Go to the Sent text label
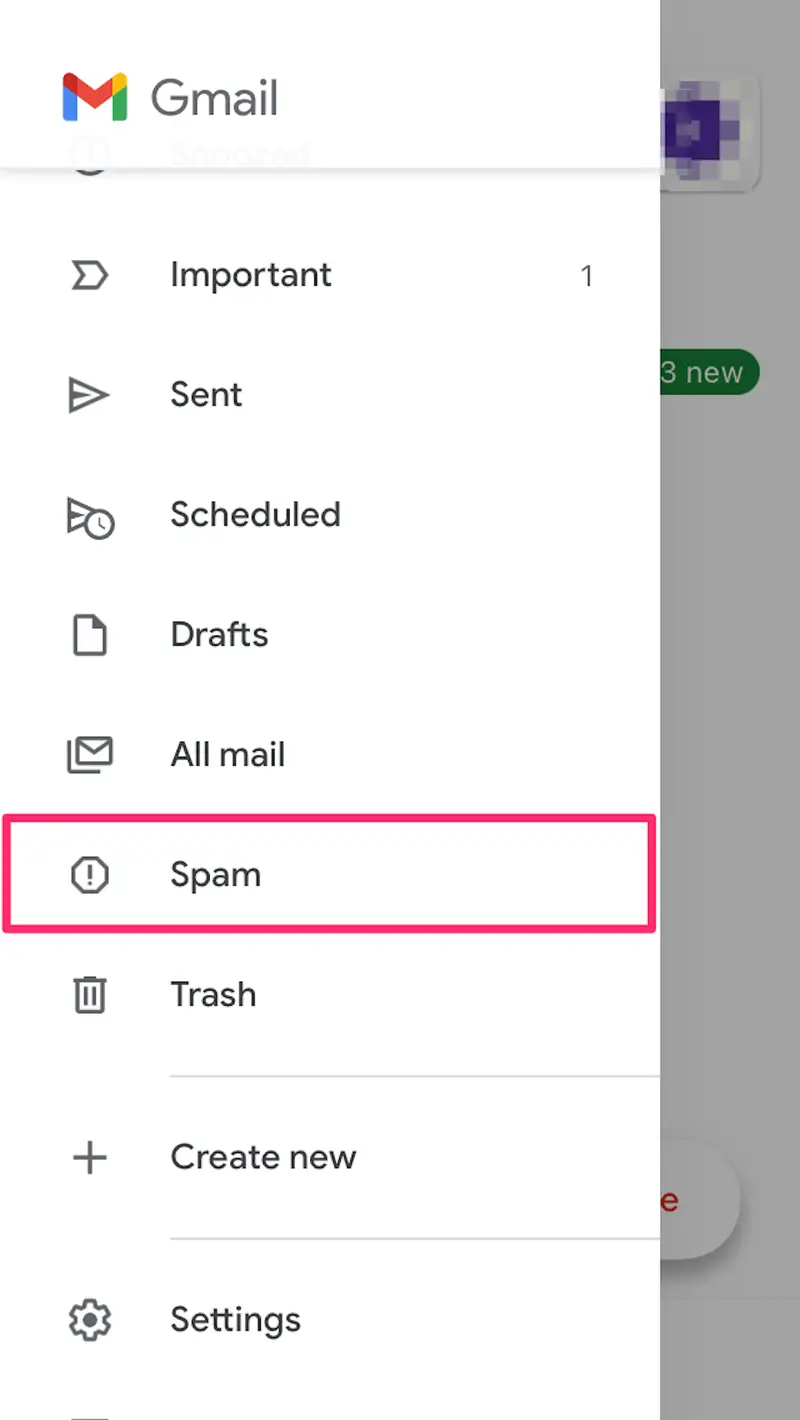 pyautogui.click(x=206, y=395)
